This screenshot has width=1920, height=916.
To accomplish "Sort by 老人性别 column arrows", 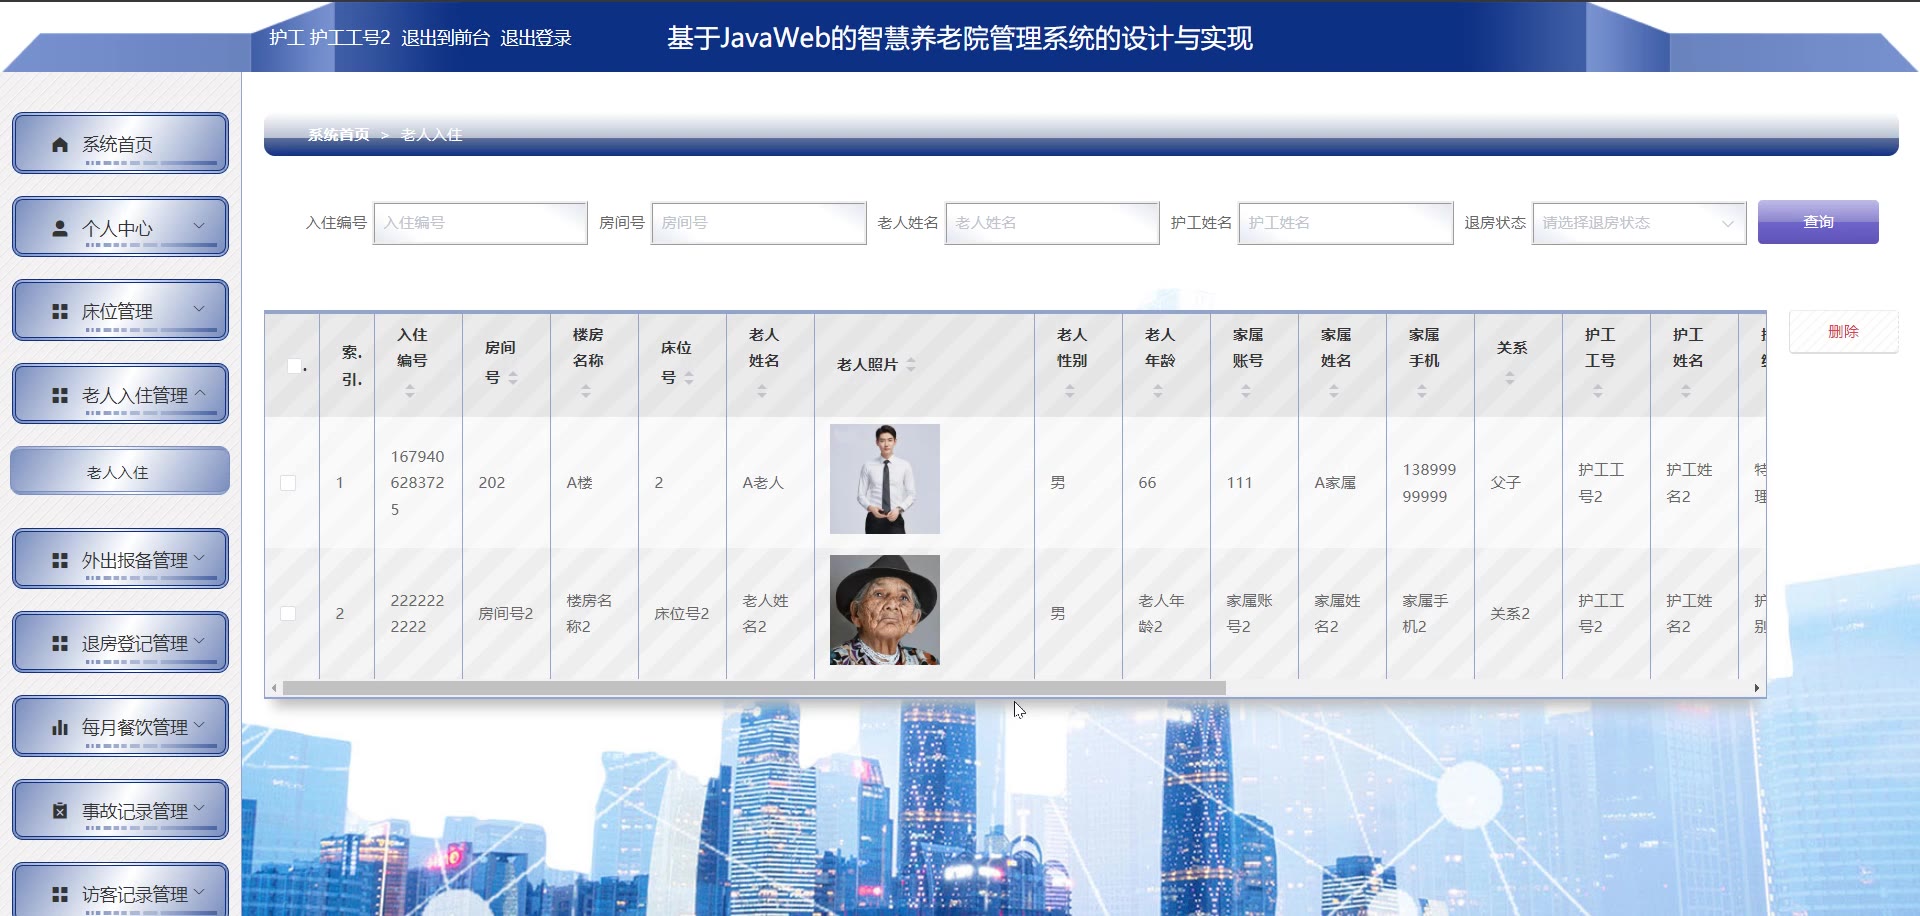I will click(x=1070, y=391).
